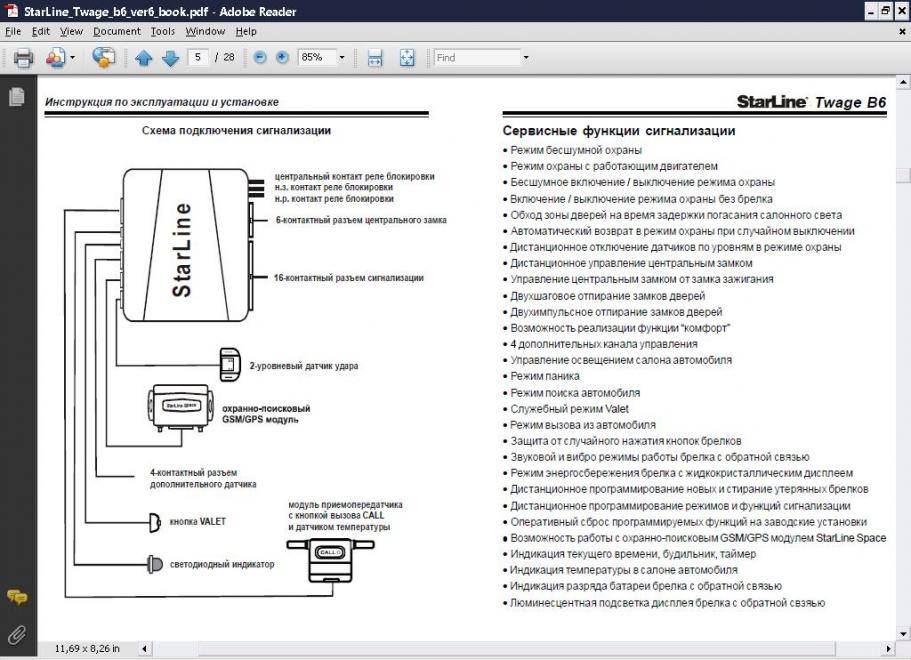Select the Fit Width page icon
Image resolution: width=911 pixels, height=660 pixels.
tap(375, 58)
